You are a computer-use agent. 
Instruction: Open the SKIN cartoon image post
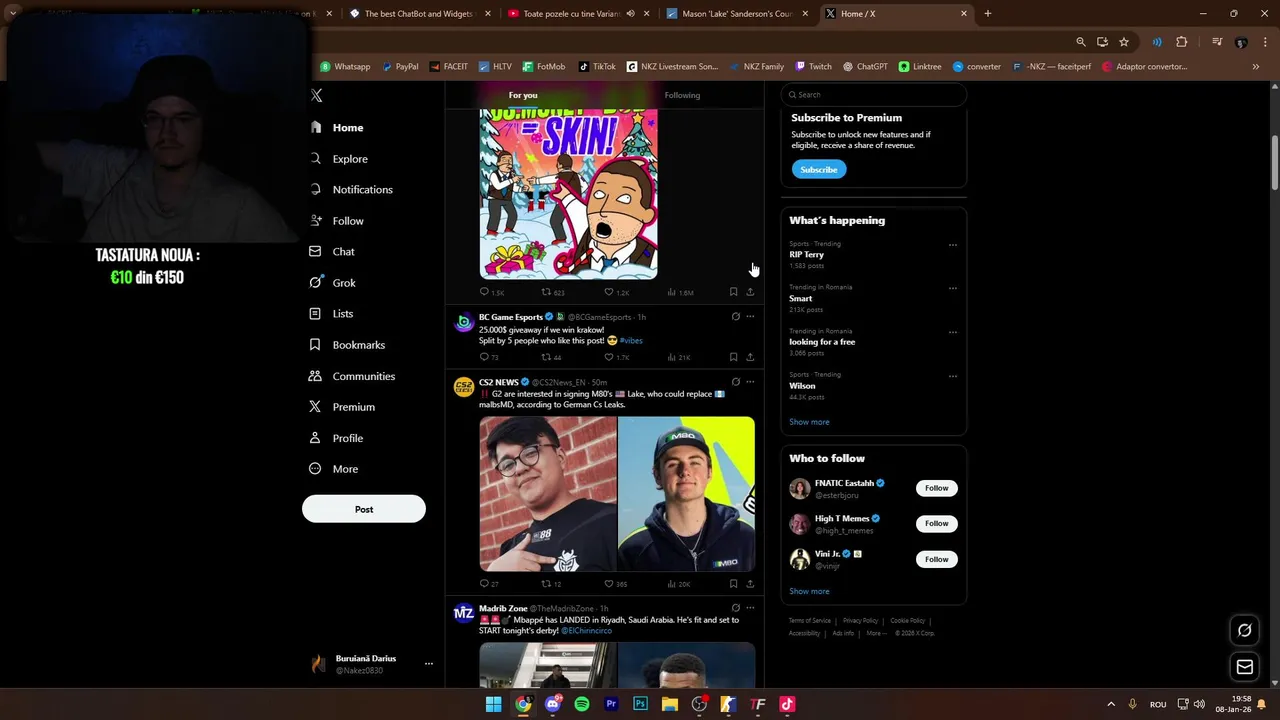pos(569,194)
